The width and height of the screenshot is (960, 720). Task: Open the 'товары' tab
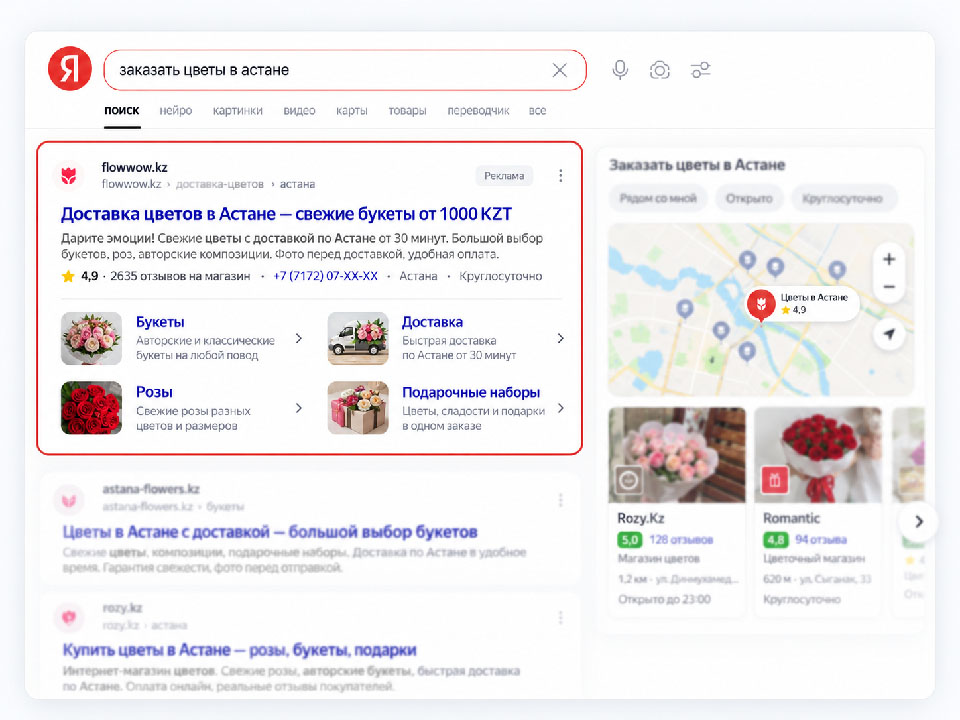click(x=407, y=111)
